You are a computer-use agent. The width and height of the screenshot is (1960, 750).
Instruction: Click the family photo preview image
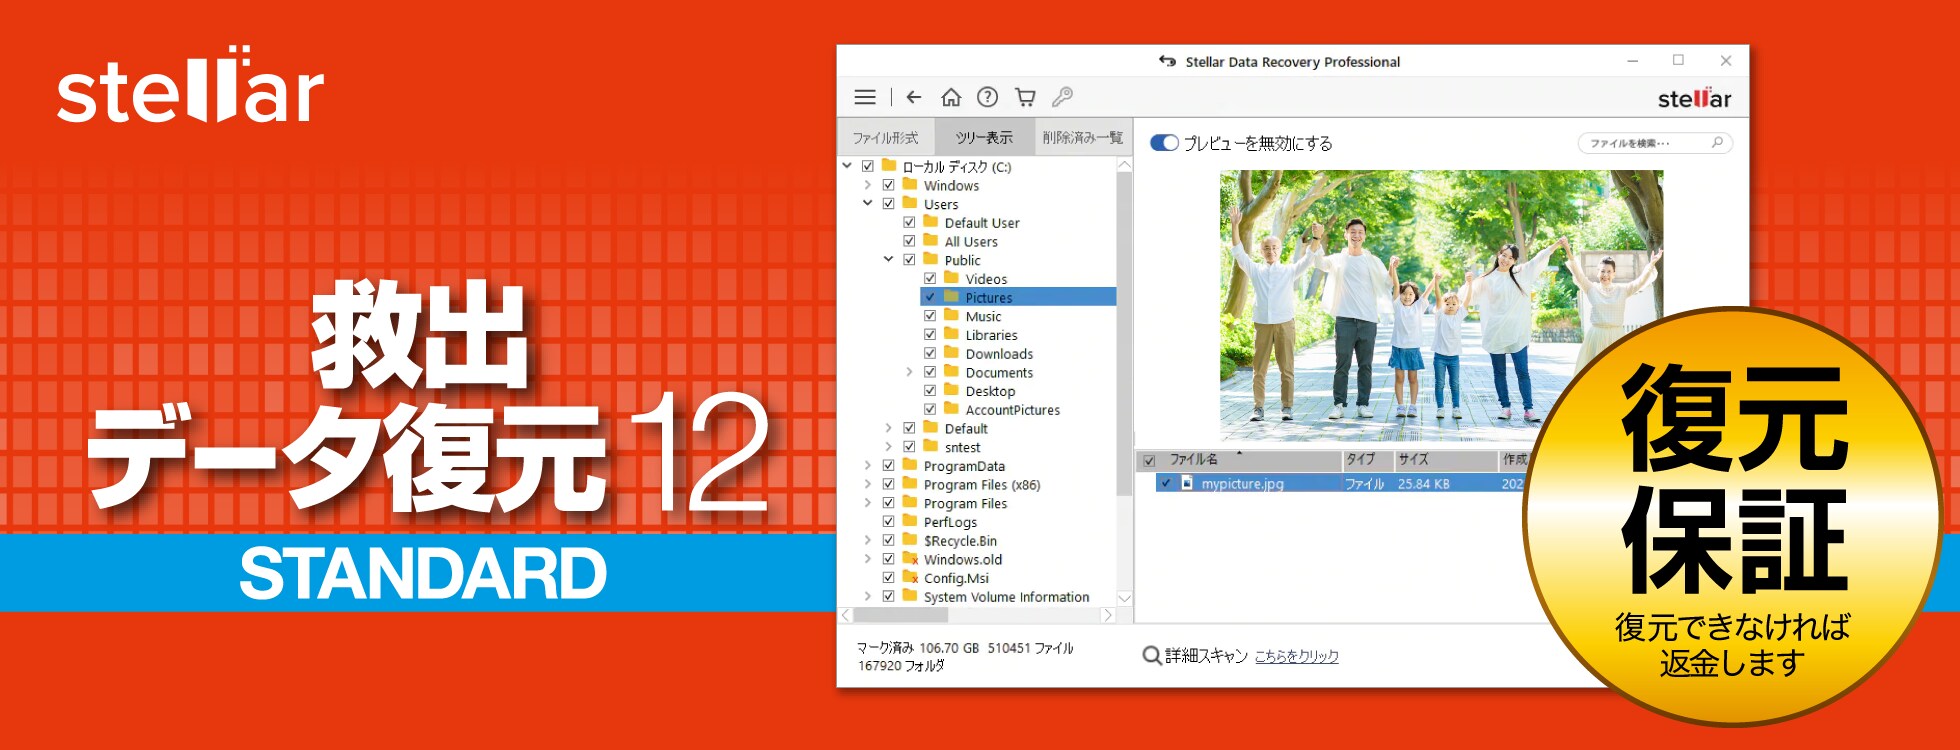(x=1441, y=306)
